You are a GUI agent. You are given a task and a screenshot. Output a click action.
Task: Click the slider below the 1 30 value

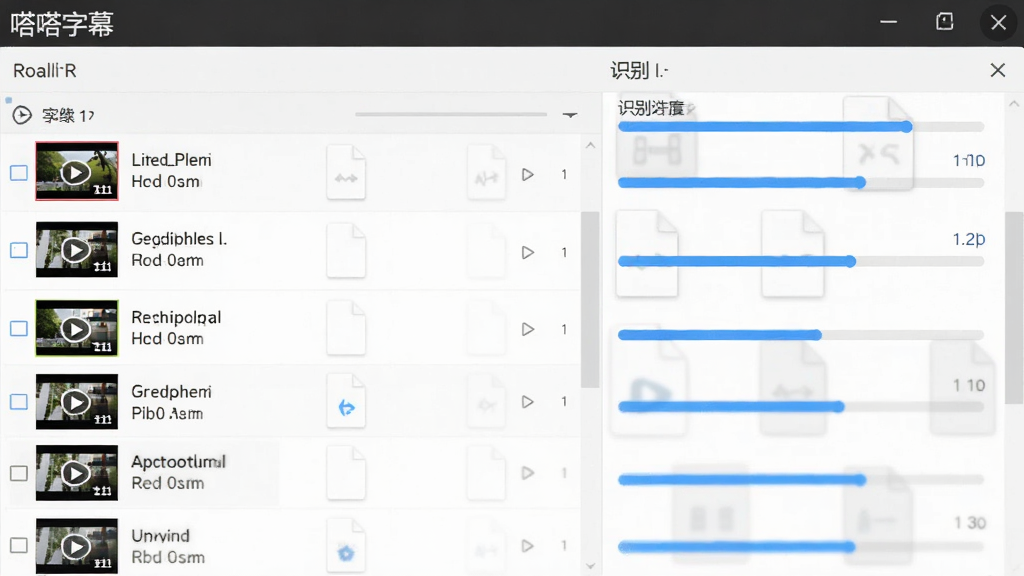pyautogui.click(x=801, y=547)
